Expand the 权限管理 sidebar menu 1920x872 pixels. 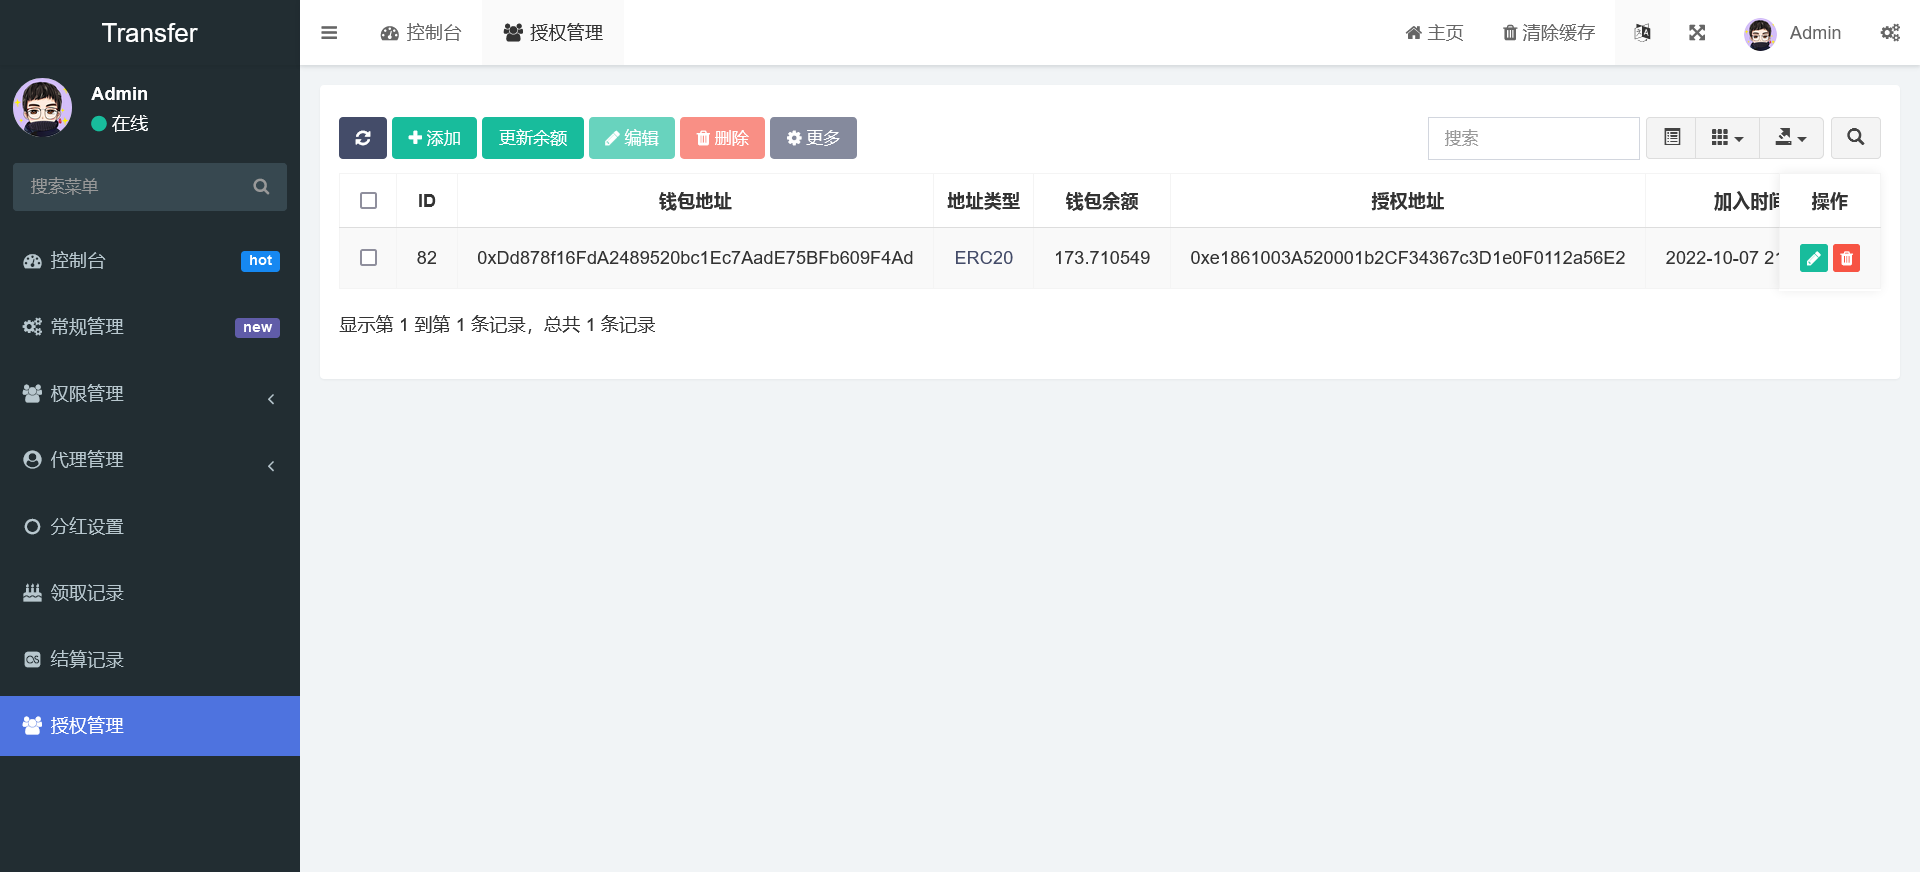(x=150, y=394)
